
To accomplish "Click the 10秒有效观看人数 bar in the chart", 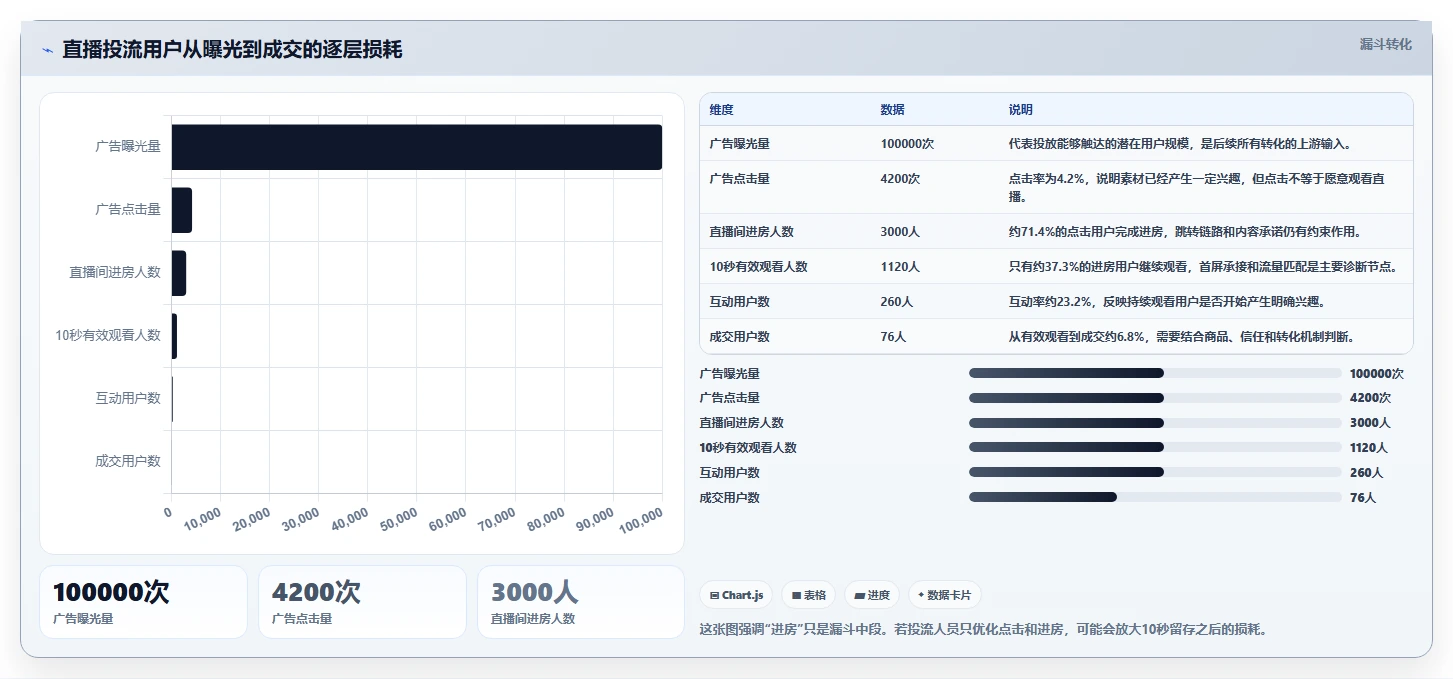I will (174, 336).
